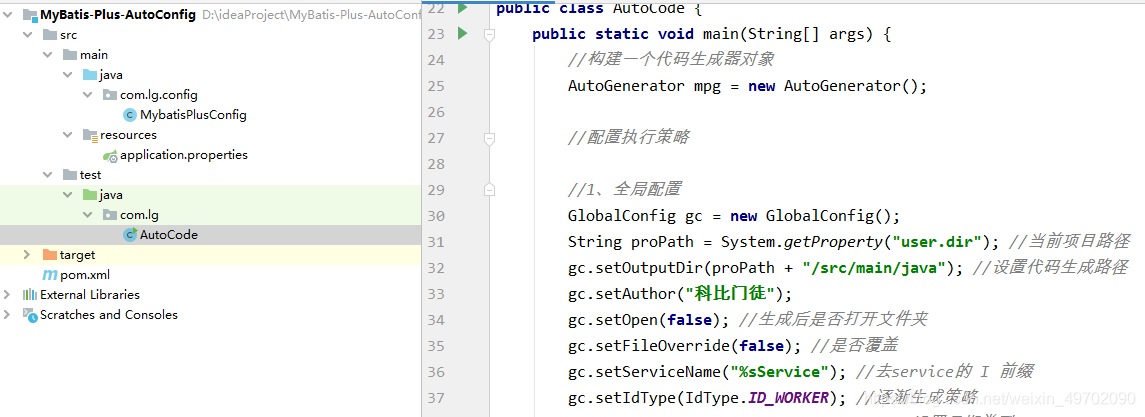Image resolution: width=1145 pixels, height=417 pixels.
Task: Expand External Libraries node
Action: [7, 295]
